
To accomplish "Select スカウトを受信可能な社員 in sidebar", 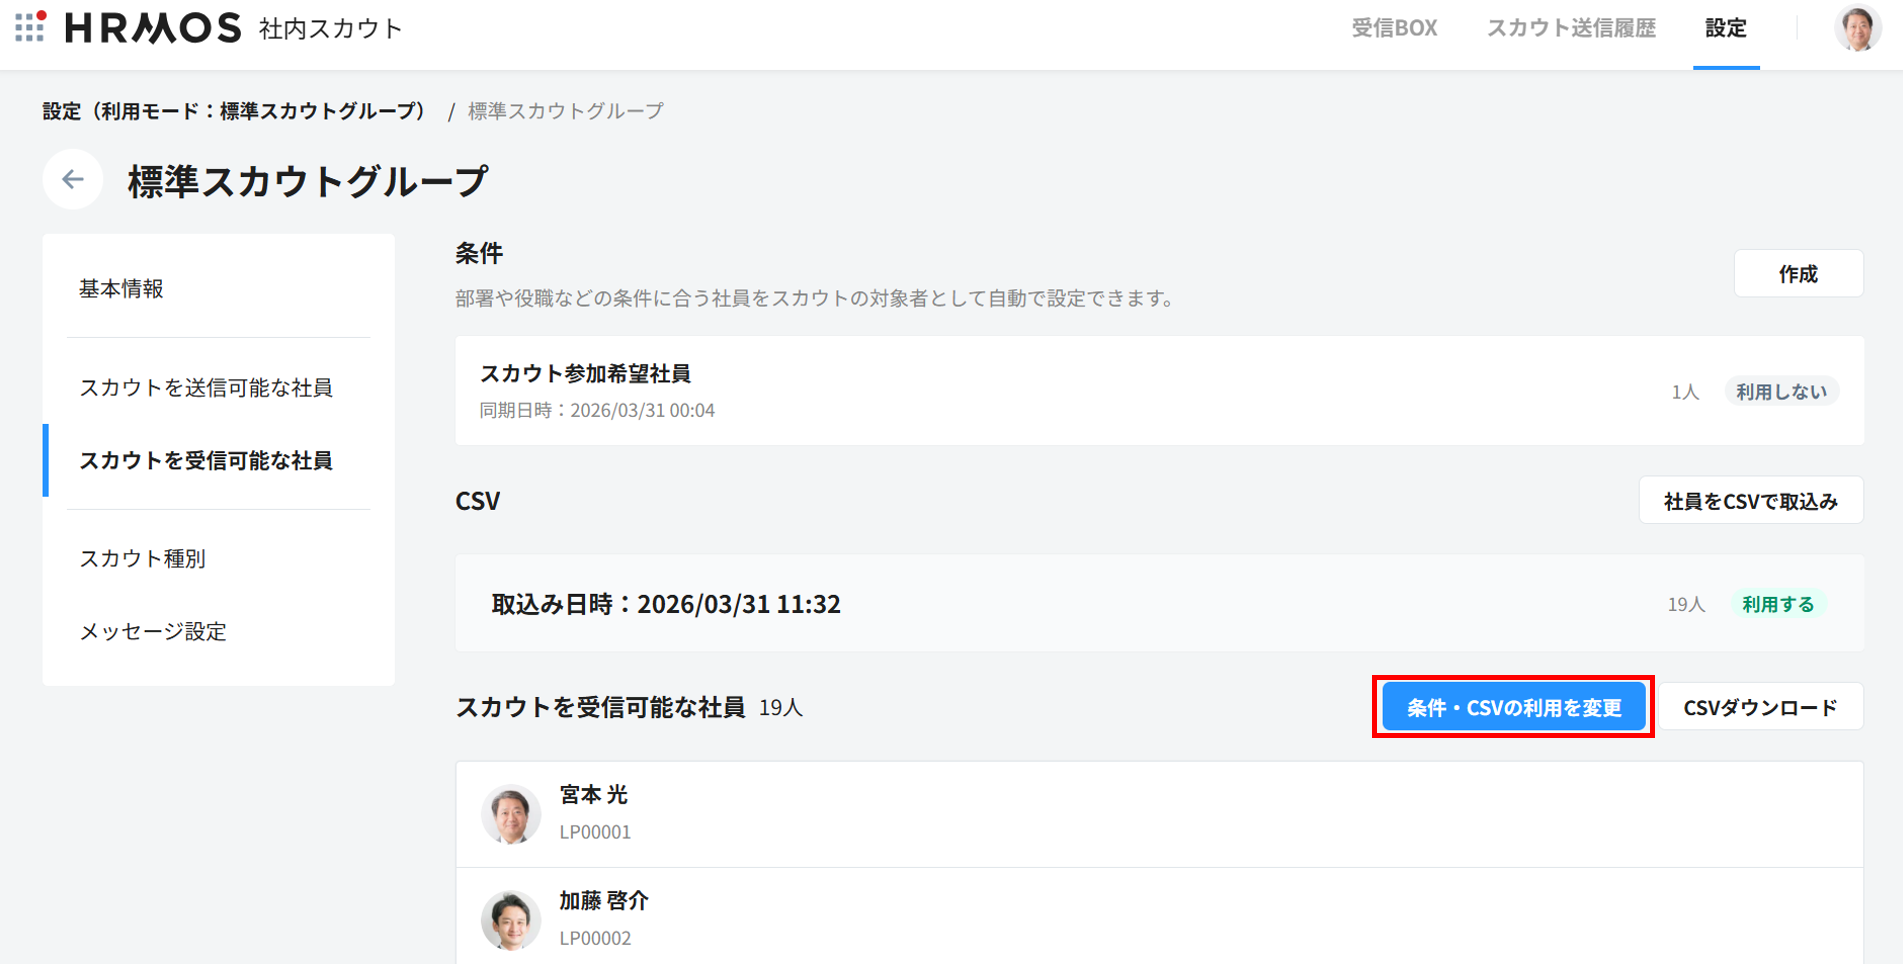I will (x=206, y=461).
